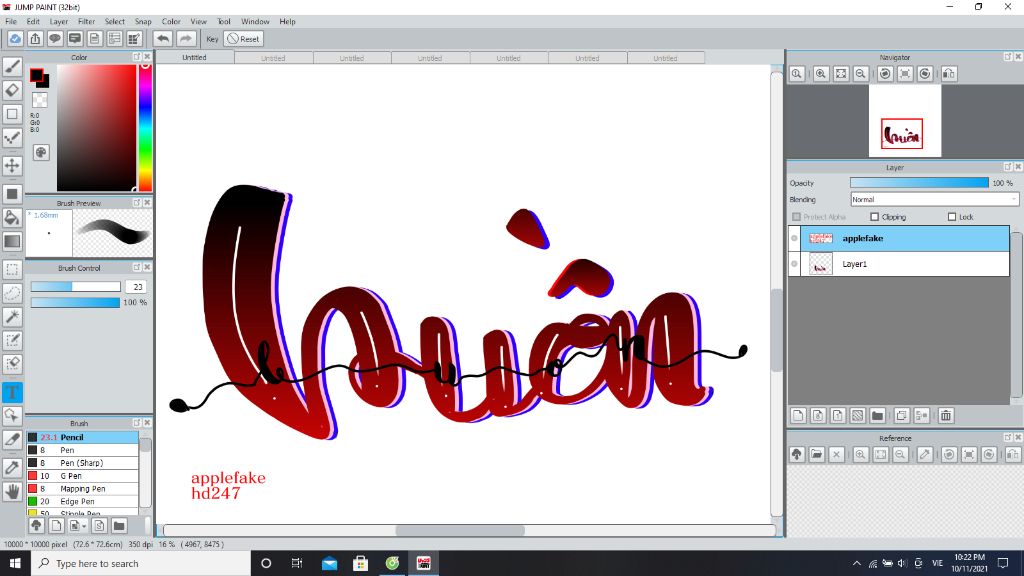Viewport: 1024px width, 576px height.
Task: Click the brush size slider
Action: [x=75, y=287]
